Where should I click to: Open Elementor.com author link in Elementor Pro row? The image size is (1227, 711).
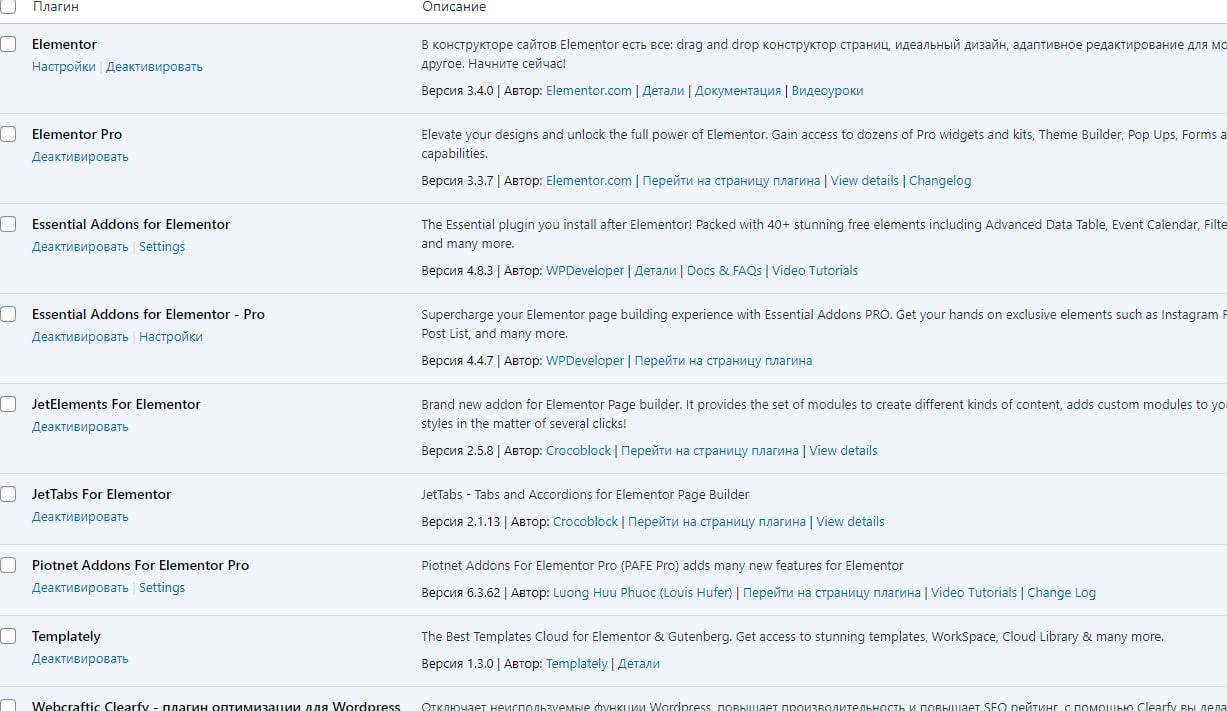coord(589,181)
